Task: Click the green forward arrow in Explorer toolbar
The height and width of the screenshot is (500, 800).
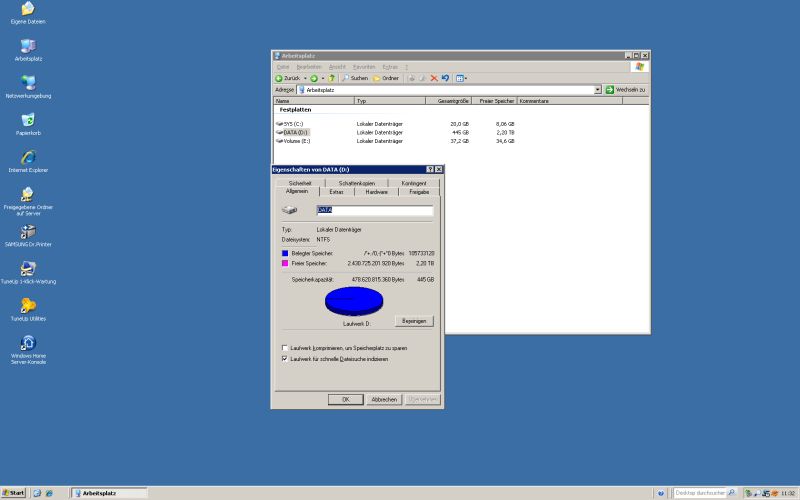Action: pyautogui.click(x=314, y=78)
